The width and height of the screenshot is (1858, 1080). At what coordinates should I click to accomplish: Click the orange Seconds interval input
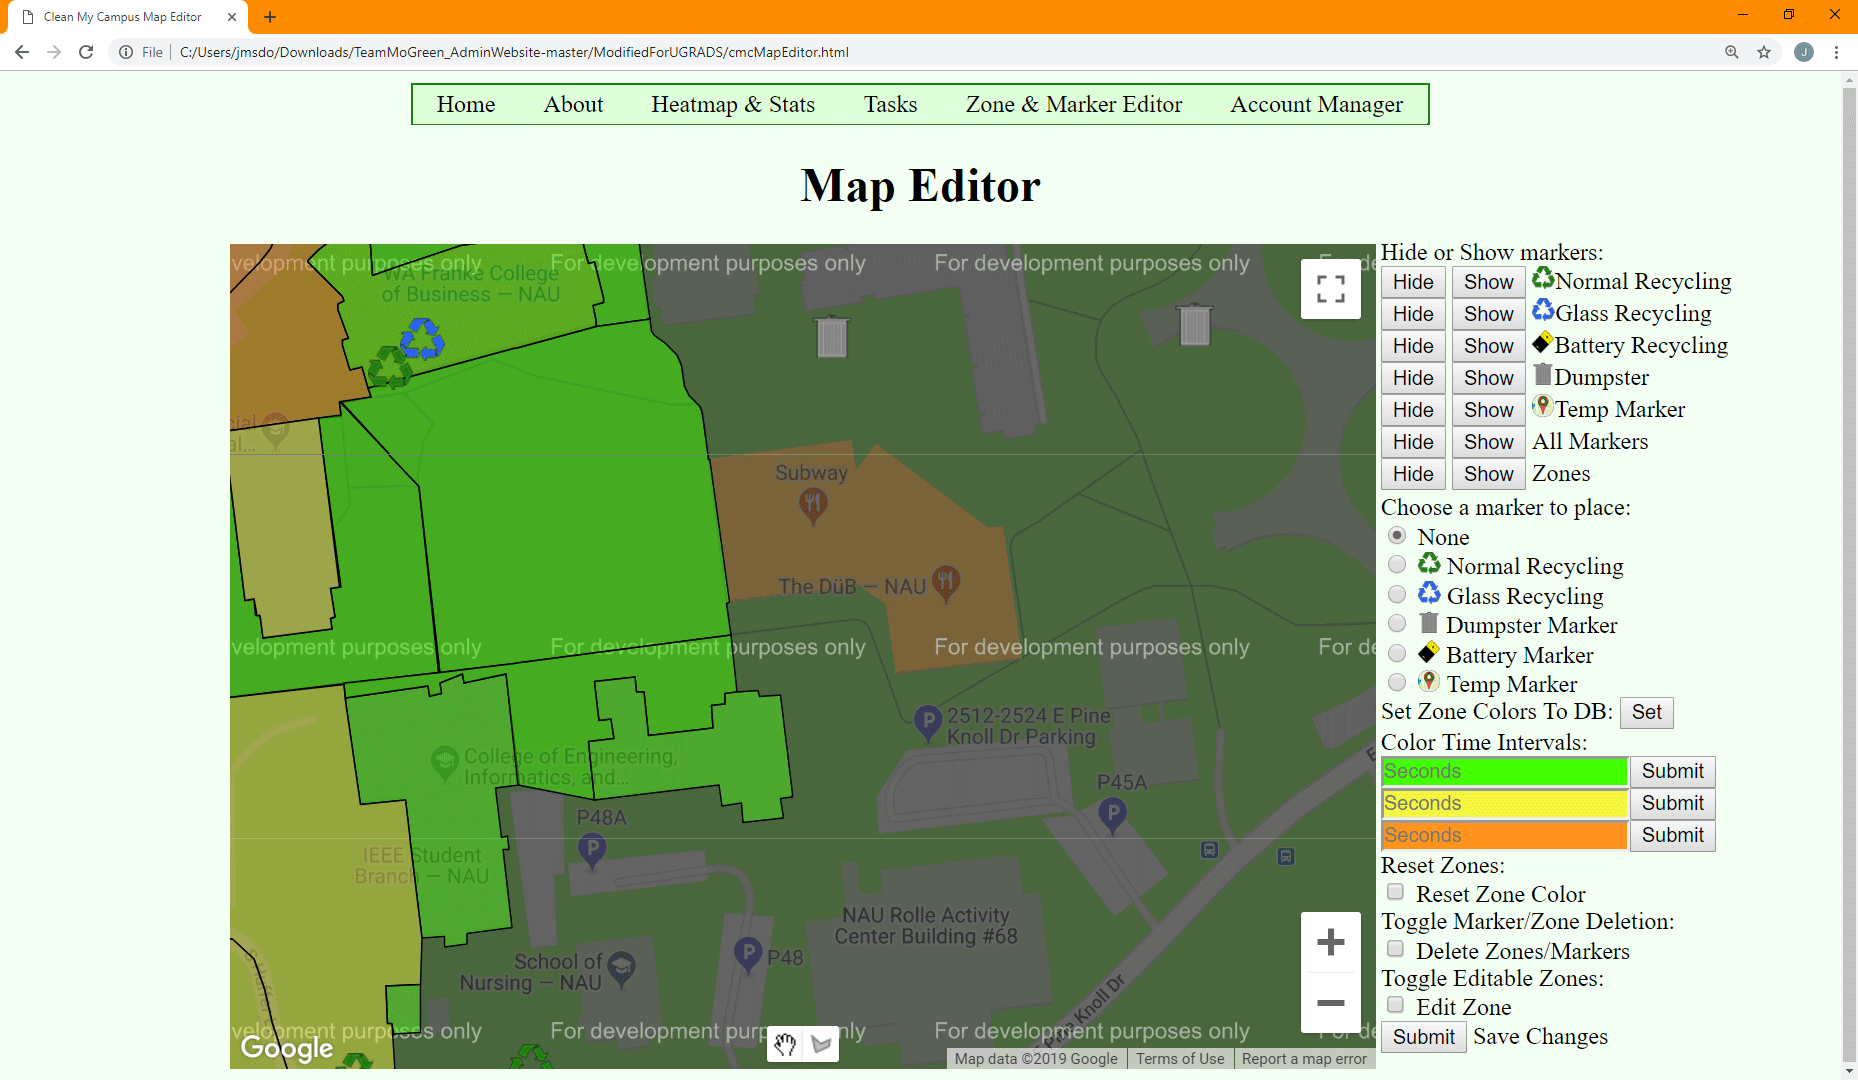tap(1504, 835)
